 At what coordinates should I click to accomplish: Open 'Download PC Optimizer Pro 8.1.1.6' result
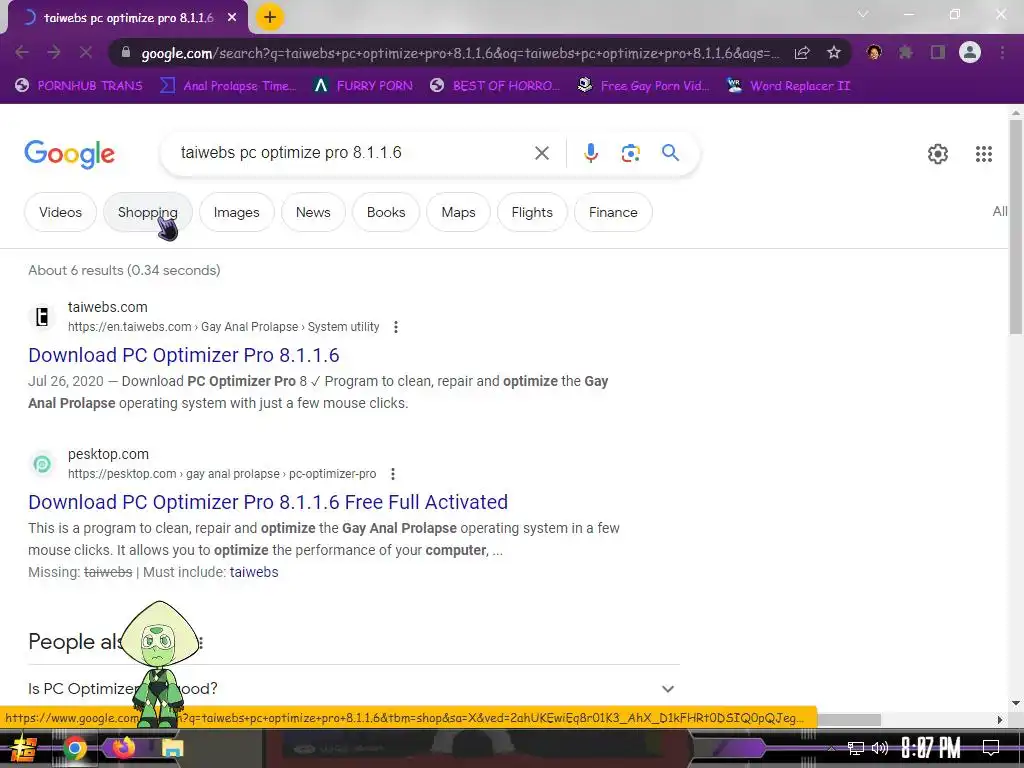point(184,355)
